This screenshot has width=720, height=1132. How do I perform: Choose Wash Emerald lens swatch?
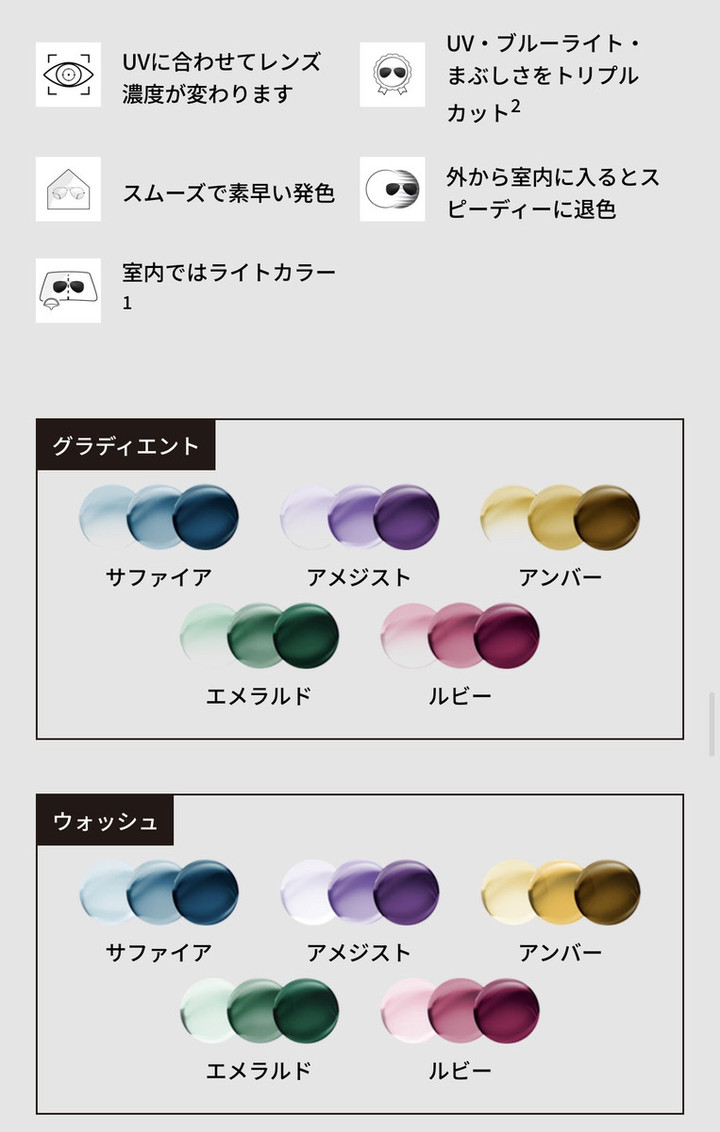259,1011
